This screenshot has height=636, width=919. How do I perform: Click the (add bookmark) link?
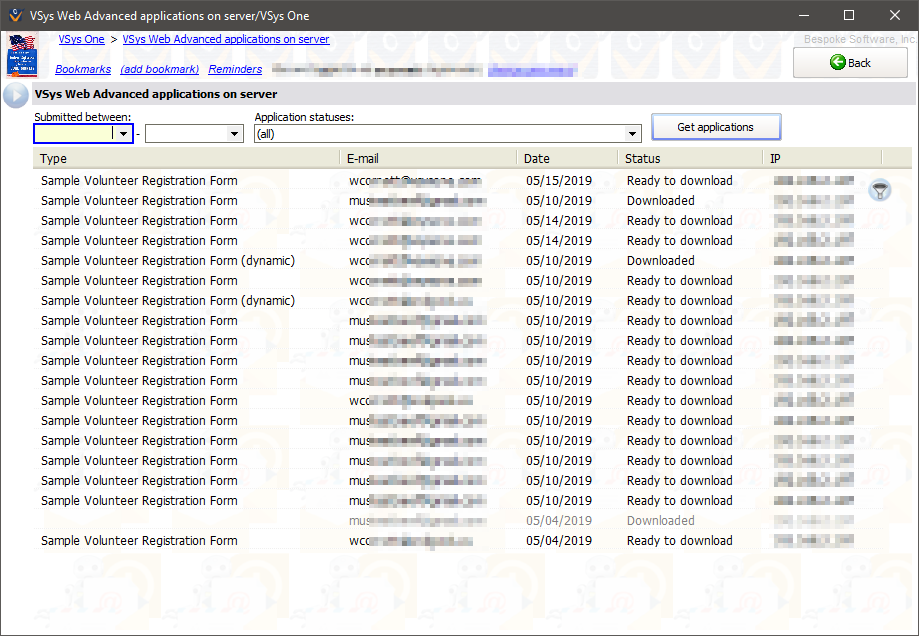(x=159, y=69)
